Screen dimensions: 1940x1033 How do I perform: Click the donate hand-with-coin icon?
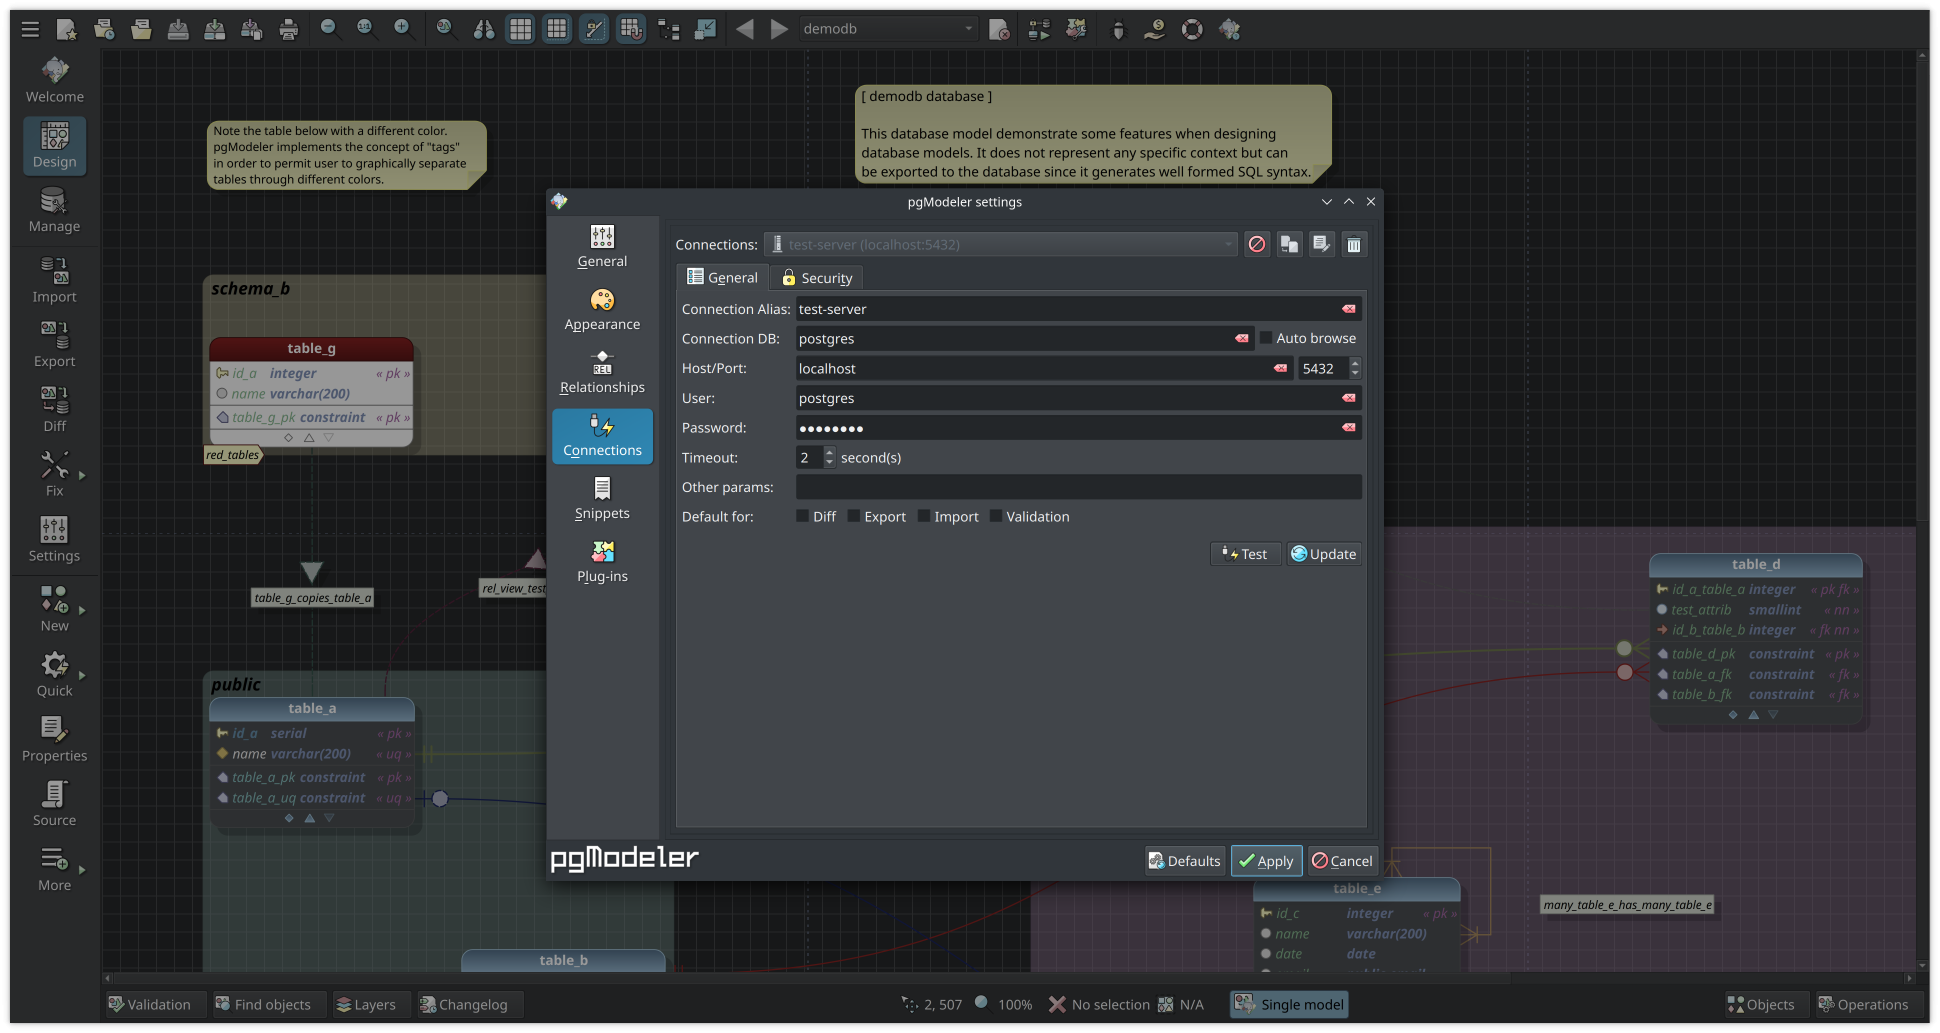tap(1155, 29)
